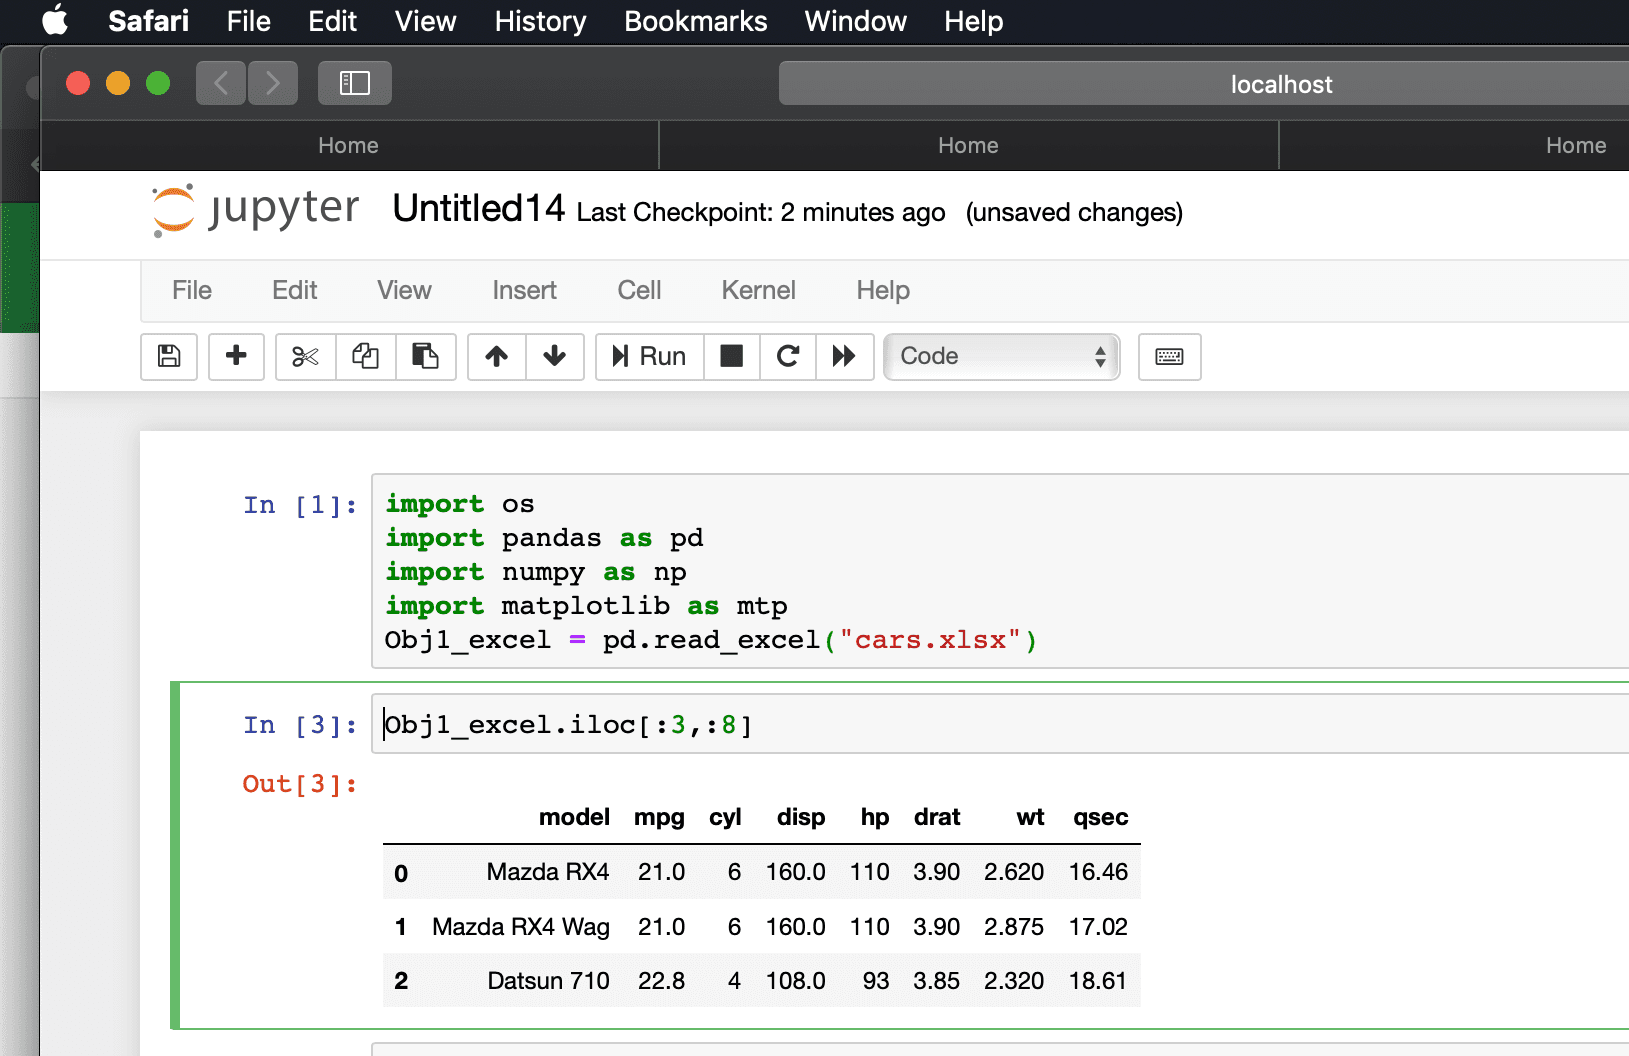The image size is (1629, 1056).
Task: Open the Safari application menu
Action: click(x=148, y=21)
